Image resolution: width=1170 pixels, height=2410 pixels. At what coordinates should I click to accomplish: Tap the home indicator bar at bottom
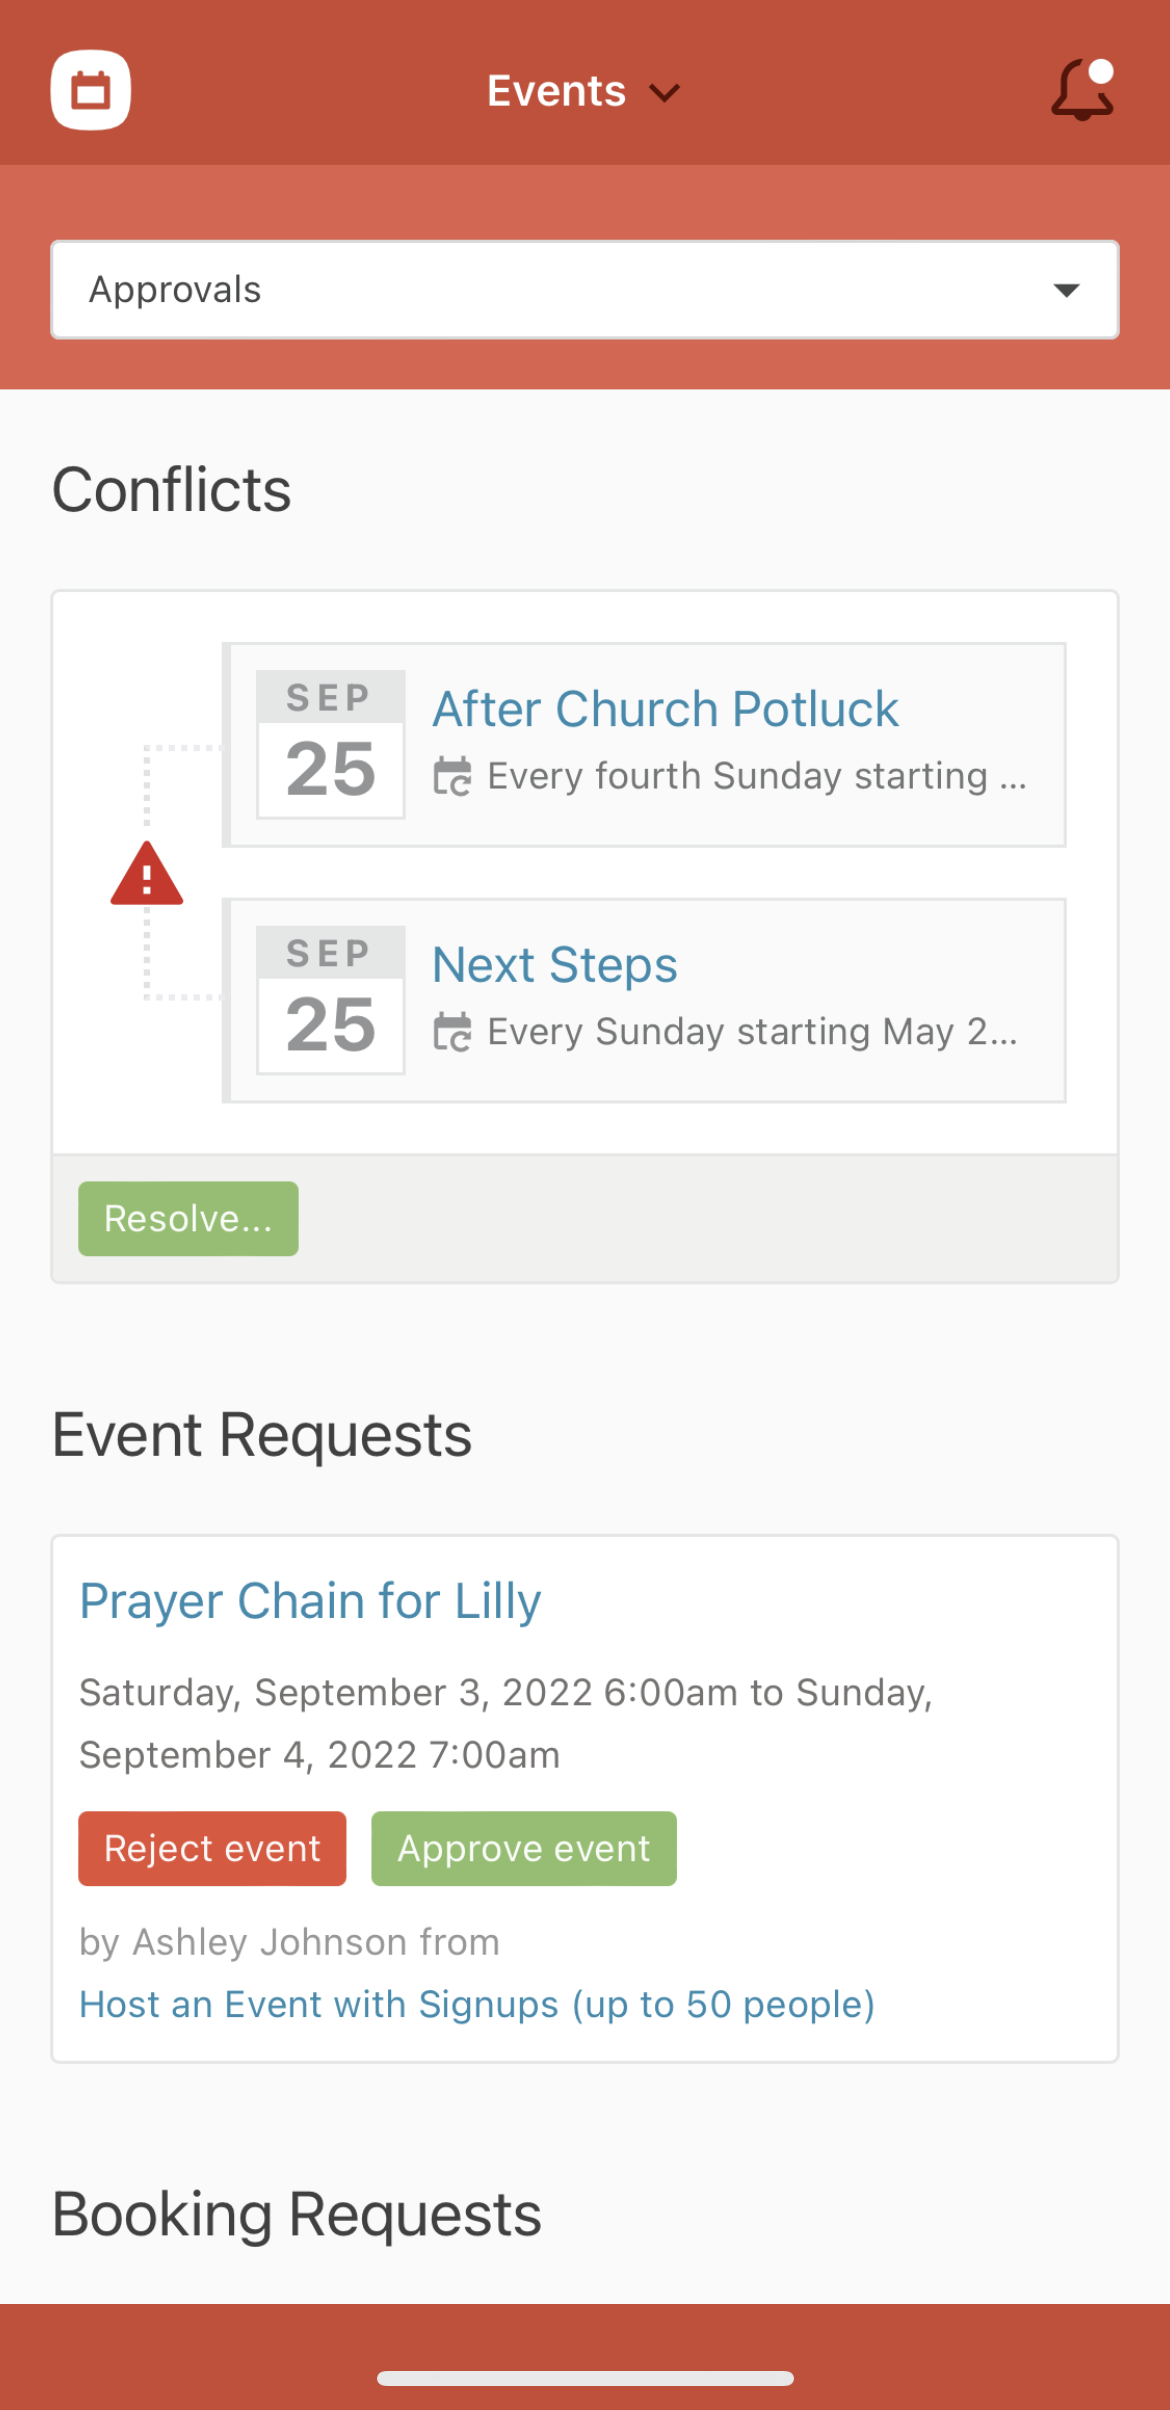click(x=585, y=2378)
